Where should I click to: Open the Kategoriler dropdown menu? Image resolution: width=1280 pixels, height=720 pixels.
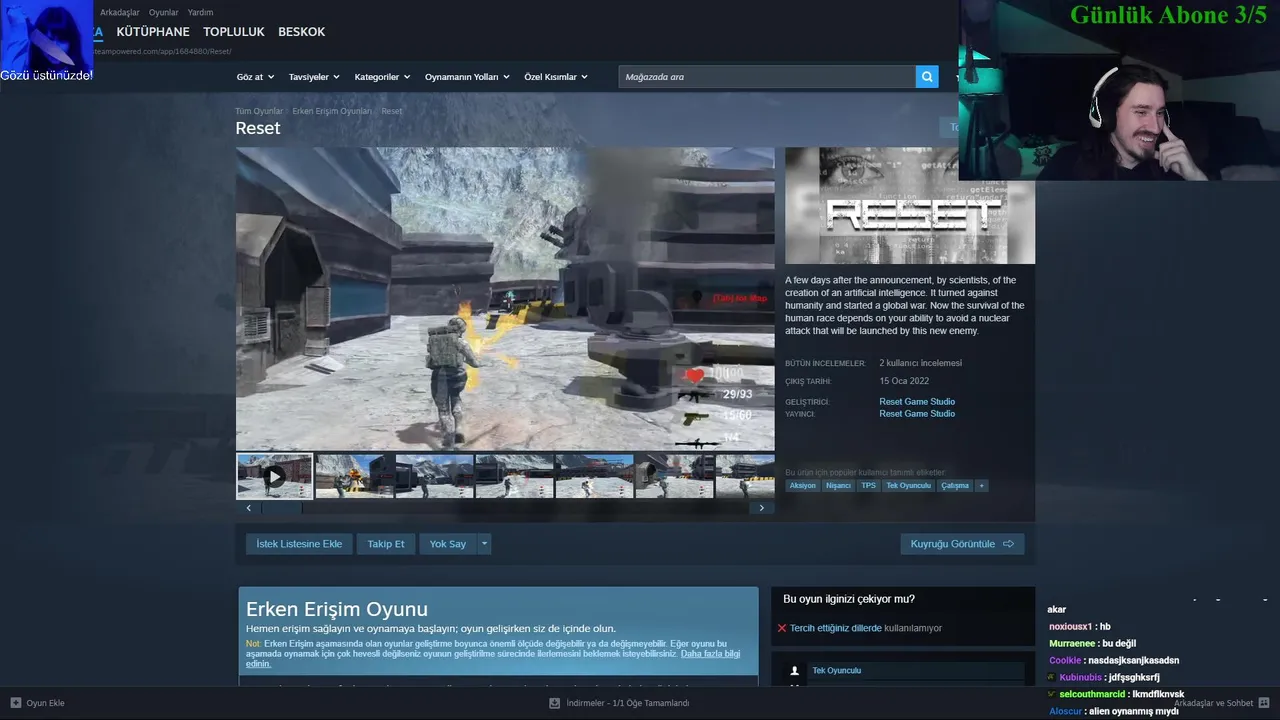coord(382,77)
